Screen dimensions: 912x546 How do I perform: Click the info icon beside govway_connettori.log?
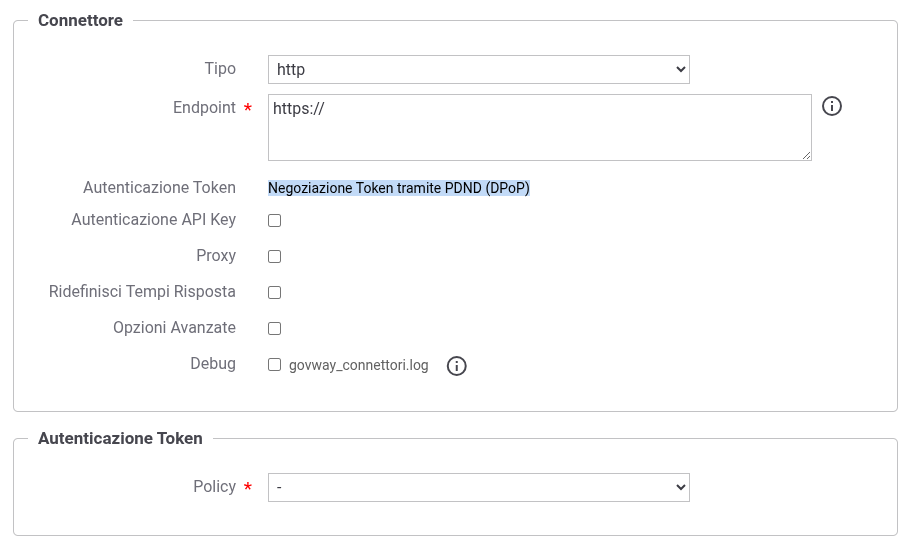point(457,366)
